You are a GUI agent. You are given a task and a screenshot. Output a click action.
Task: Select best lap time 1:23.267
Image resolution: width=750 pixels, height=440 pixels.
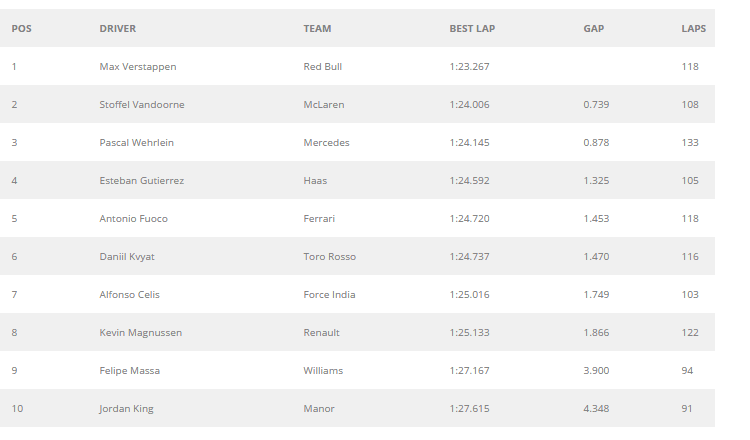[x=469, y=67]
